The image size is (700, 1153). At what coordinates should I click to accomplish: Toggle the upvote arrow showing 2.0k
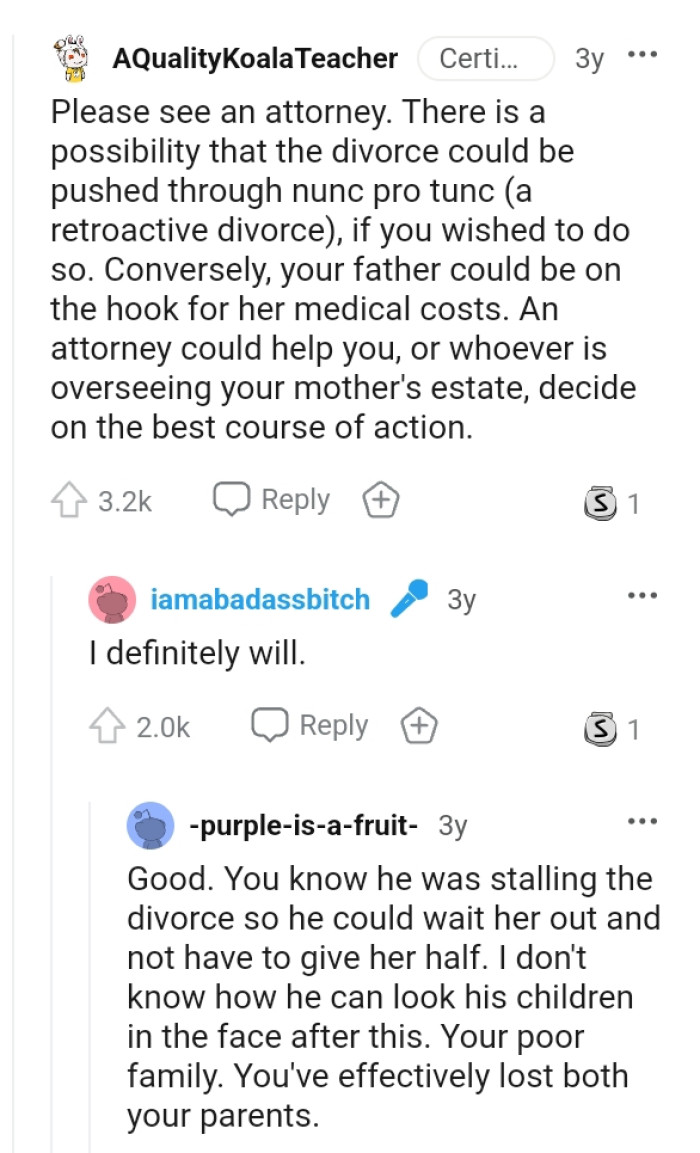105,725
